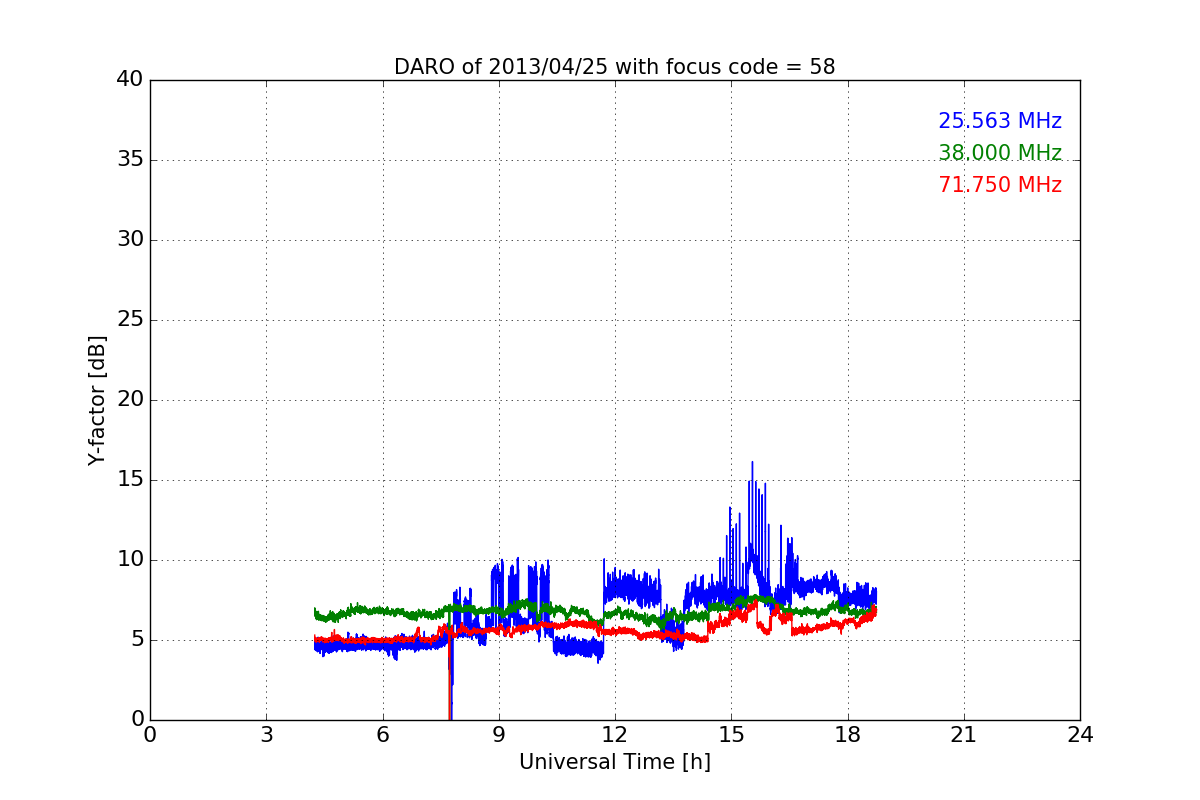Click y-axis tick label 40
The image size is (1200, 800).
point(130,80)
